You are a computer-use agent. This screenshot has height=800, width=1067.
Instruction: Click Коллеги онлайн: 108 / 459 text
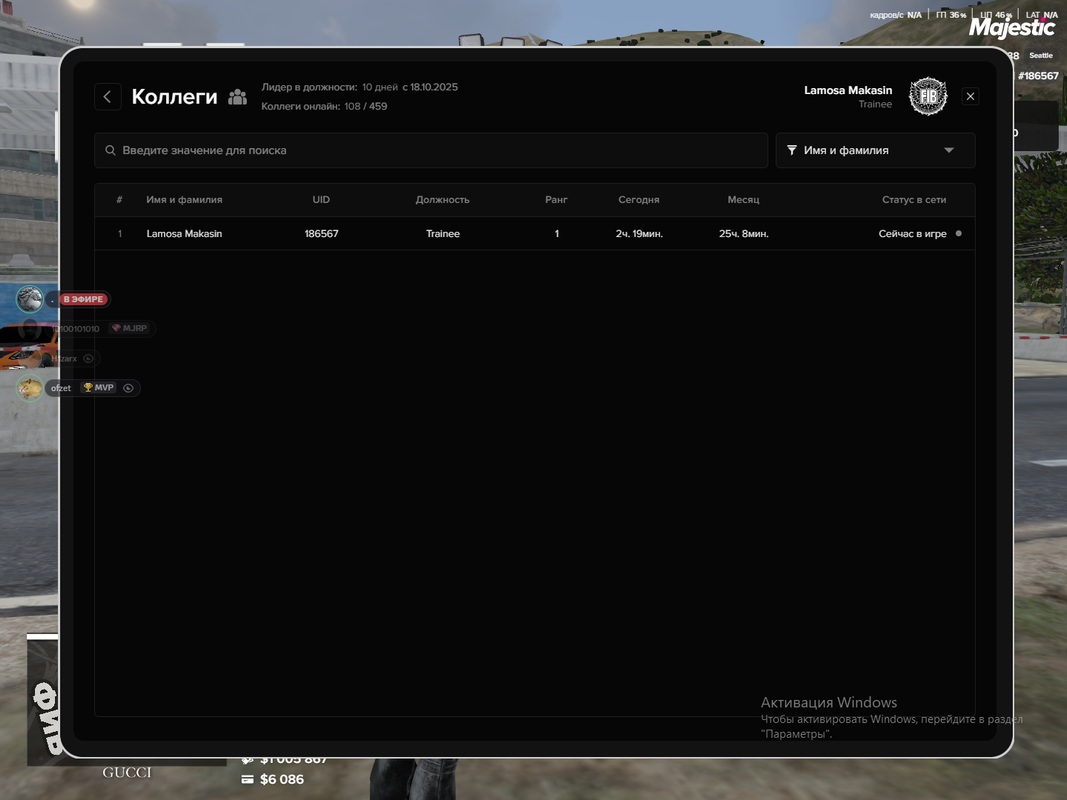click(x=324, y=106)
